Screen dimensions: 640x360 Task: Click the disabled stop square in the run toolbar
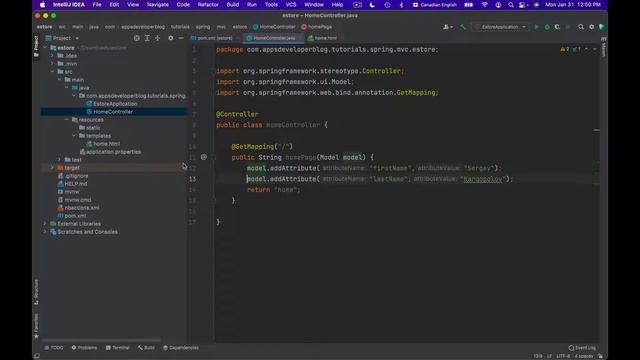coord(568,27)
